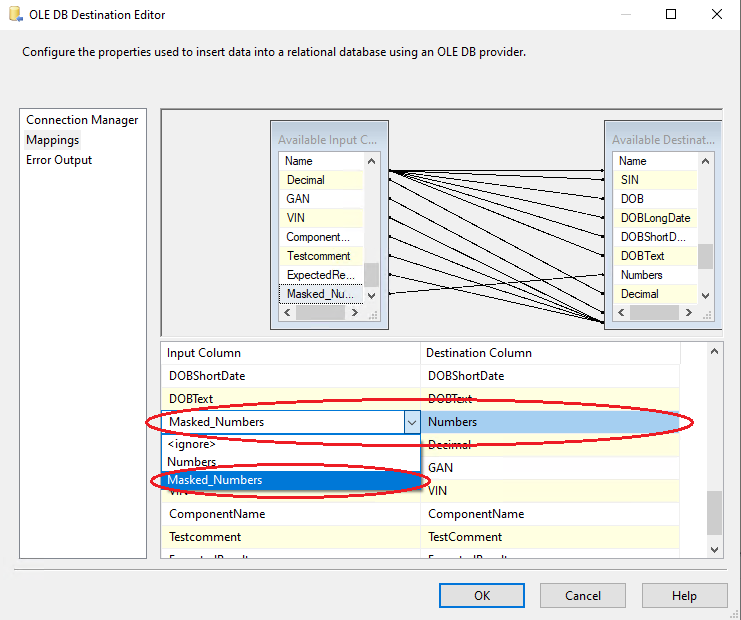Expand the Masked_Numbers input column dropdown arrow

411,423
